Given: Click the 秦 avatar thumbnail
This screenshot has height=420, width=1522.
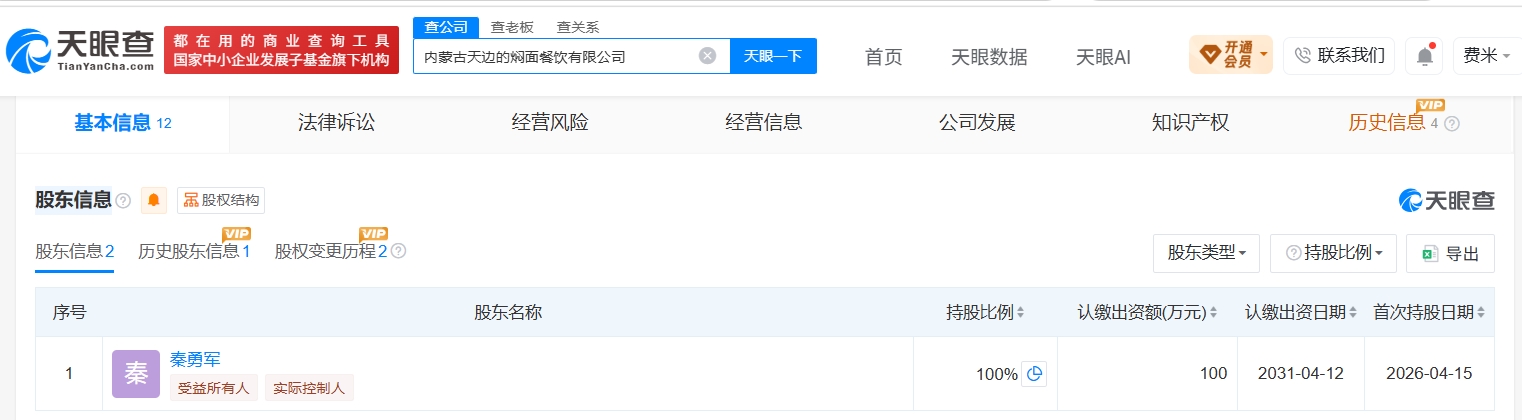Looking at the screenshot, I should [x=136, y=374].
